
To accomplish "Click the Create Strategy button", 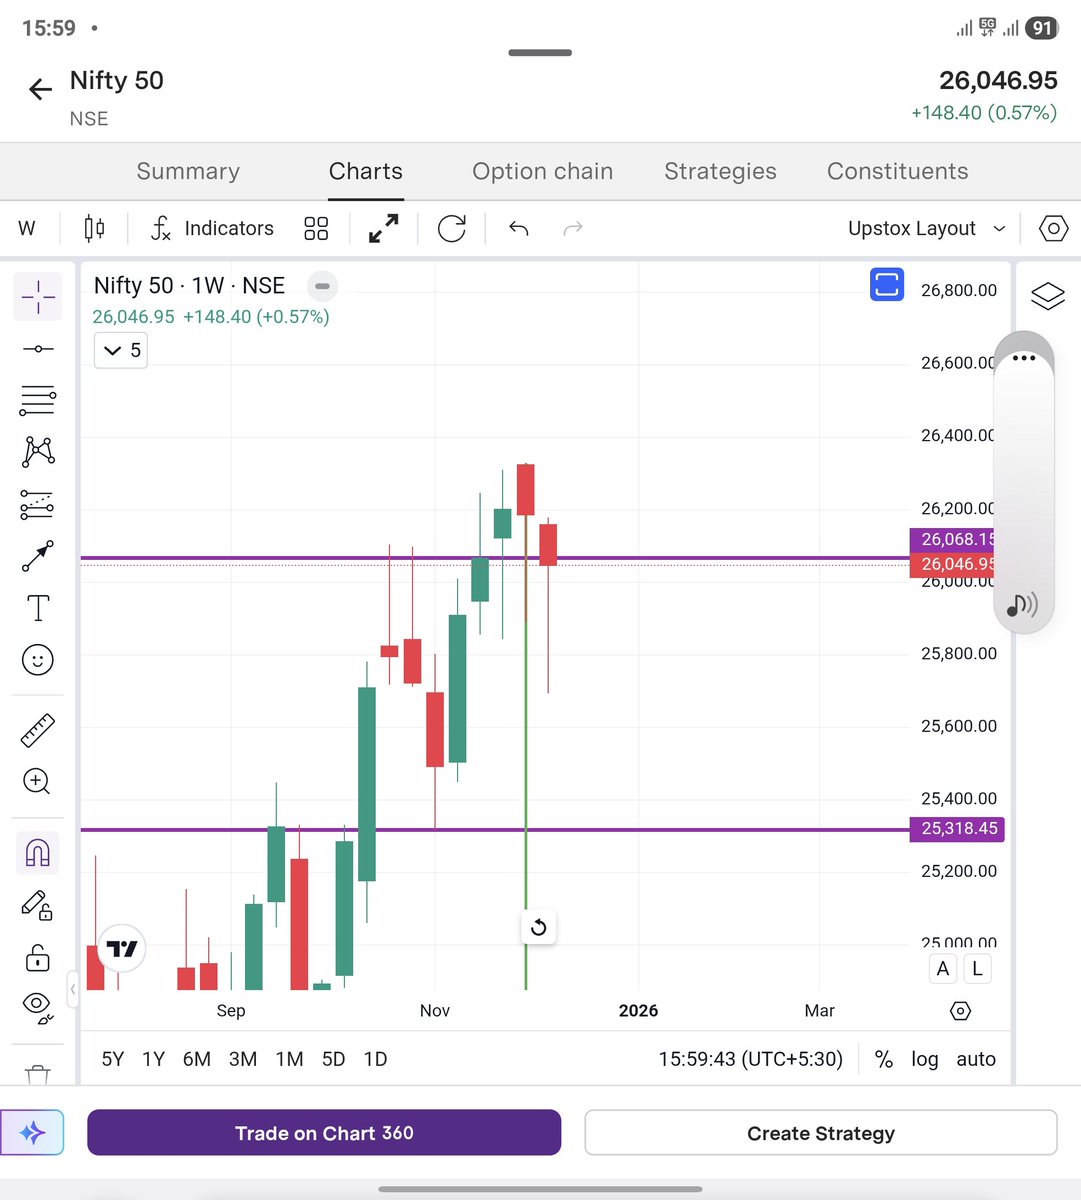I will (821, 1133).
